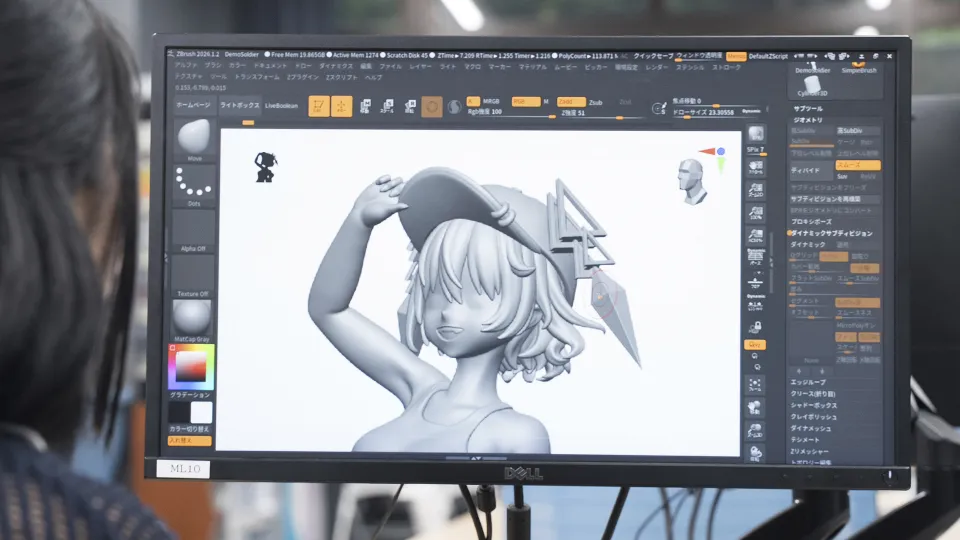Click the ディバイド button
The width and height of the screenshot is (960, 540).
809,171
